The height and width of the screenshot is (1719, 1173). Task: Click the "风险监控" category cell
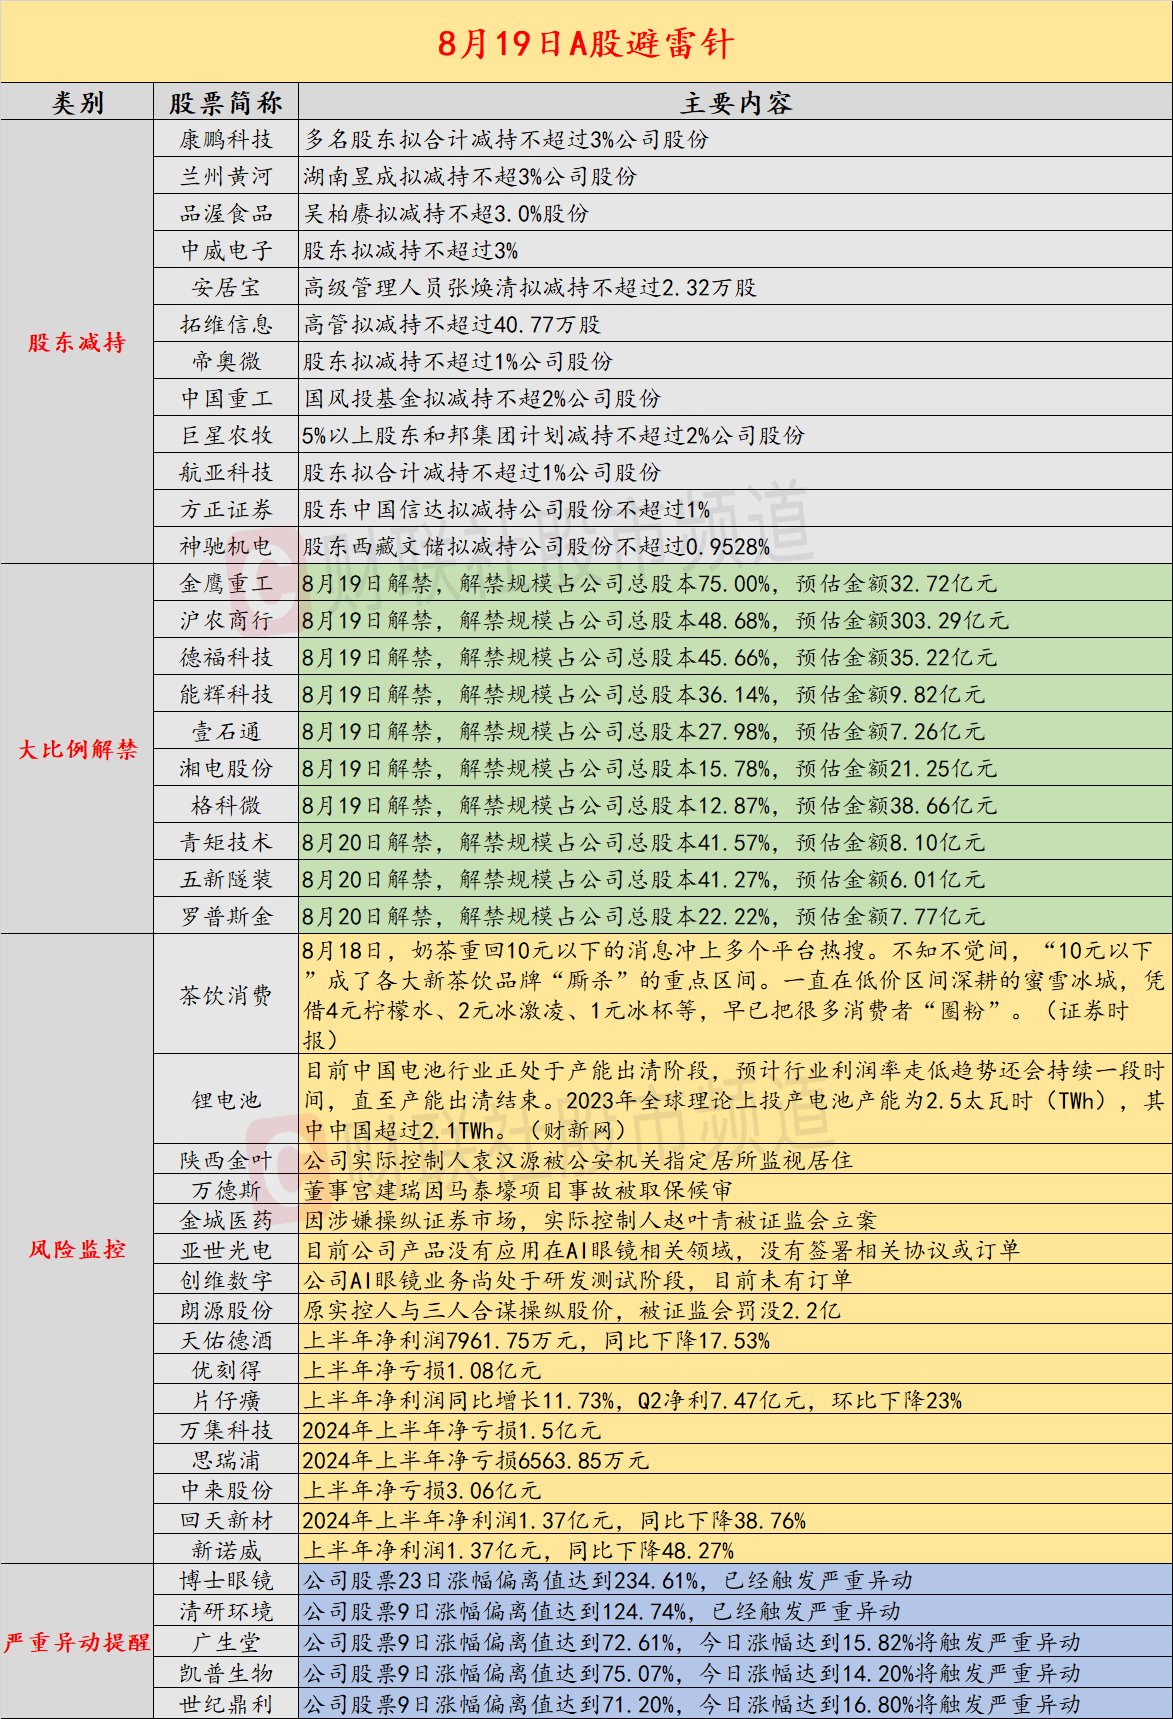[77, 1249]
